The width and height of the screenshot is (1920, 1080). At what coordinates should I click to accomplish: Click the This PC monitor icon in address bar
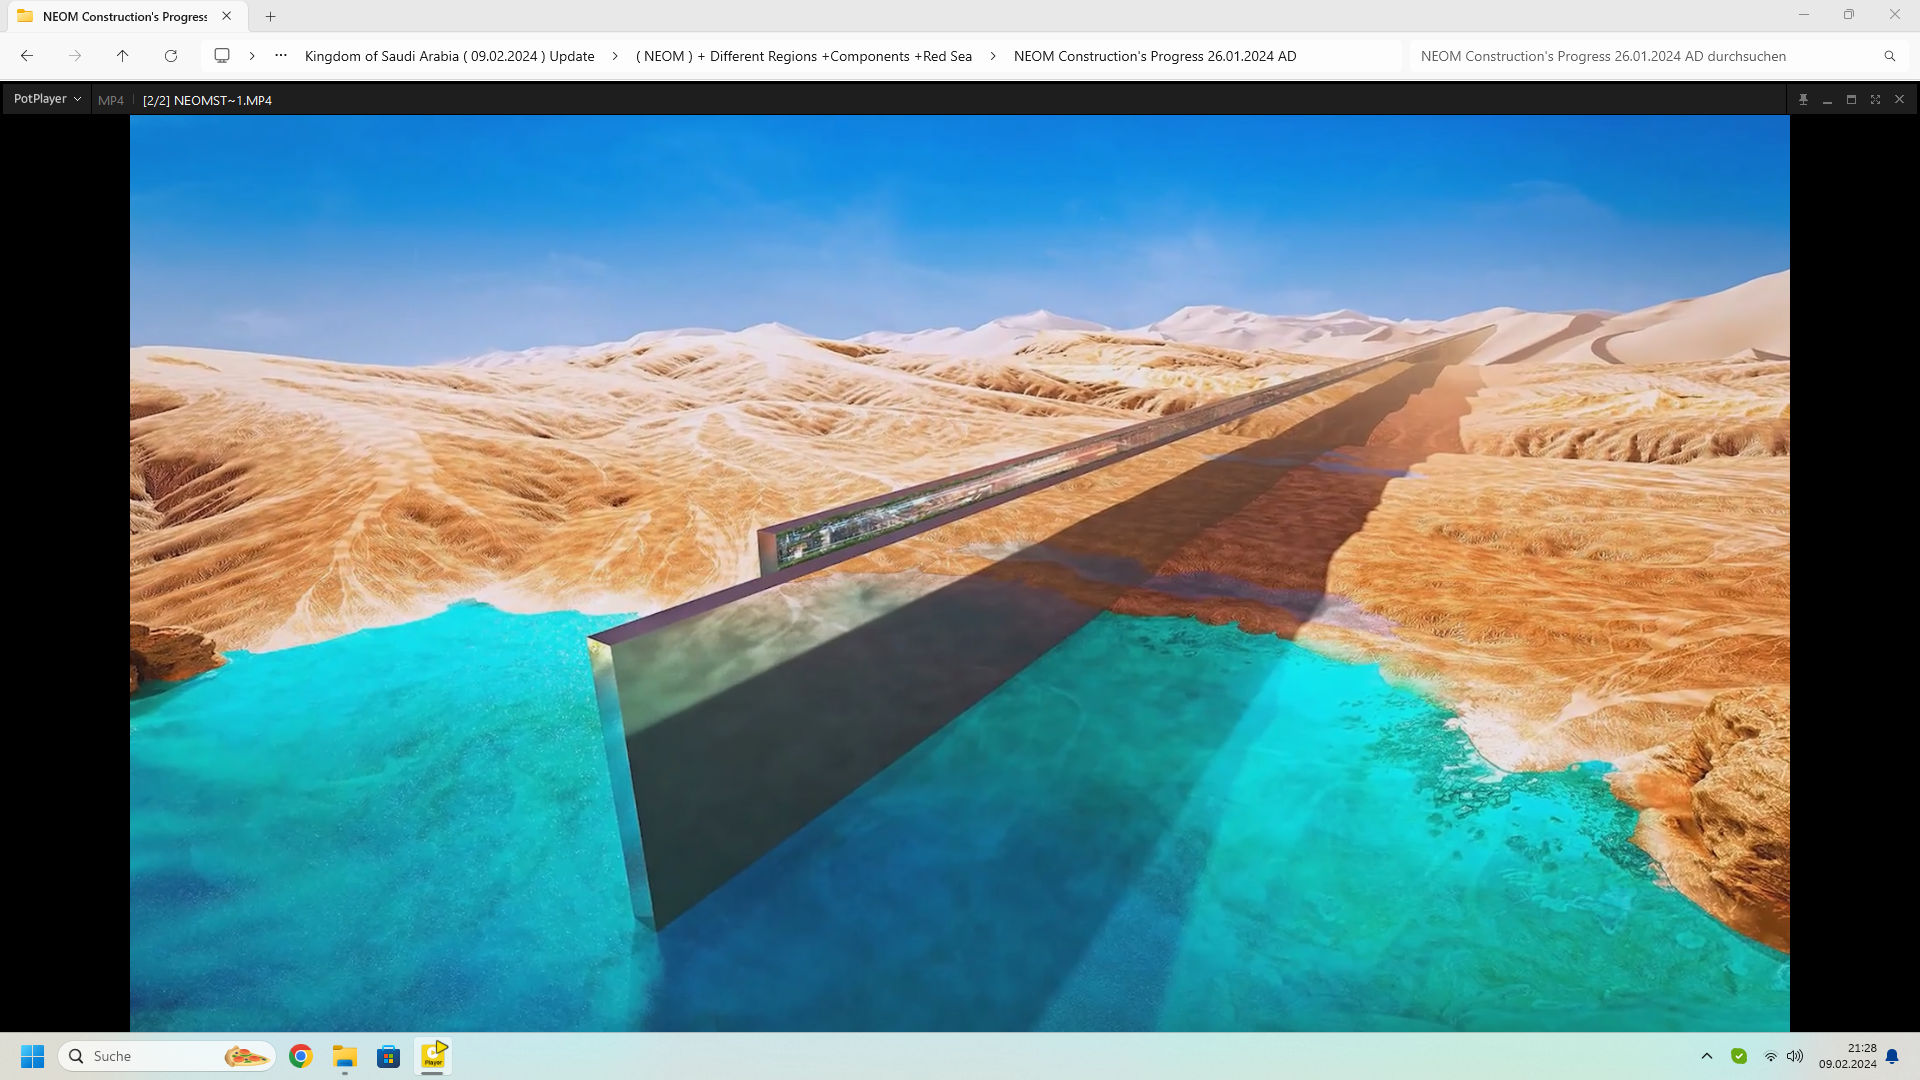pos(222,56)
